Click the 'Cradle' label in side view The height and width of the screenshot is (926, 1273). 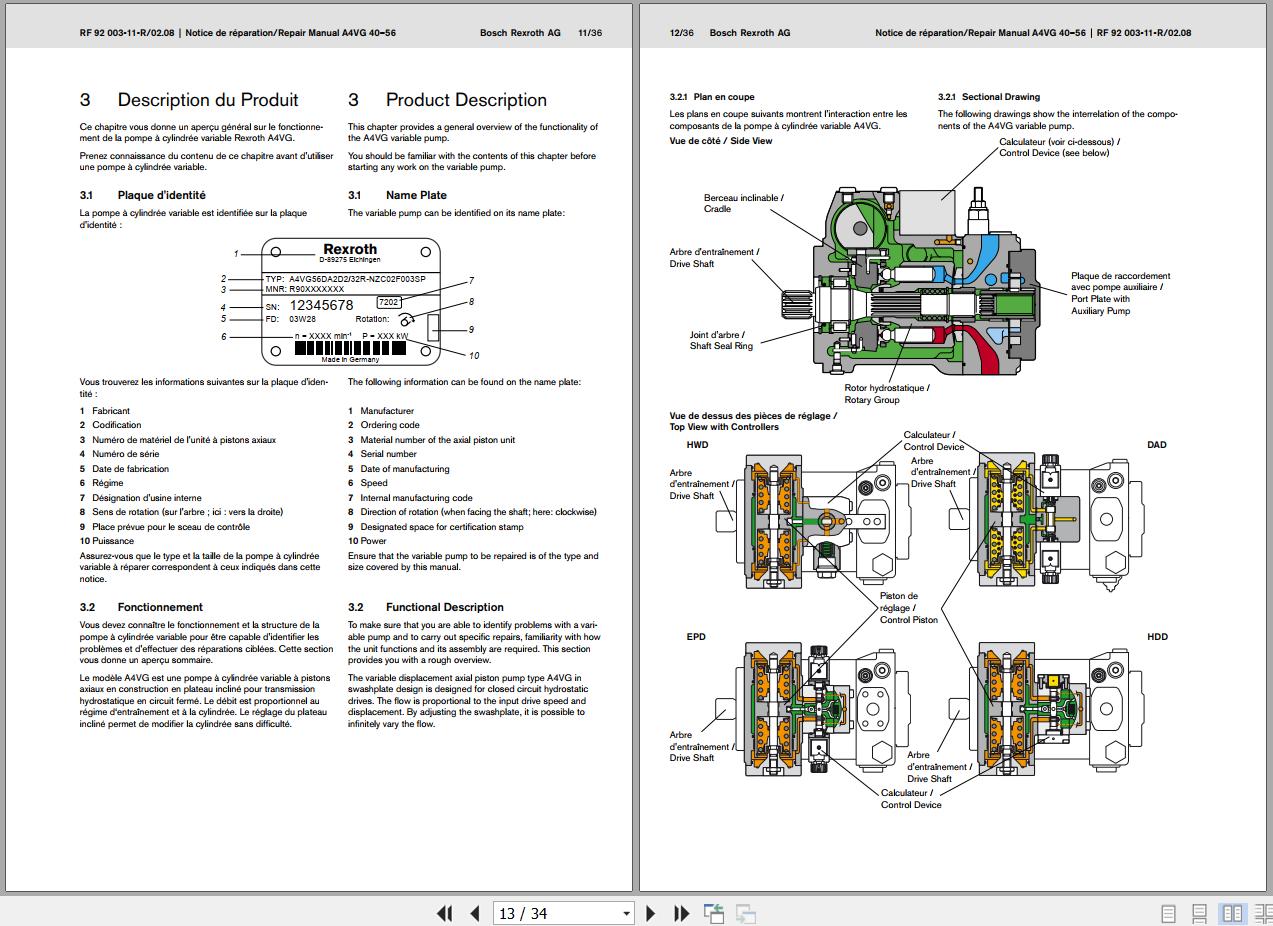[717, 209]
